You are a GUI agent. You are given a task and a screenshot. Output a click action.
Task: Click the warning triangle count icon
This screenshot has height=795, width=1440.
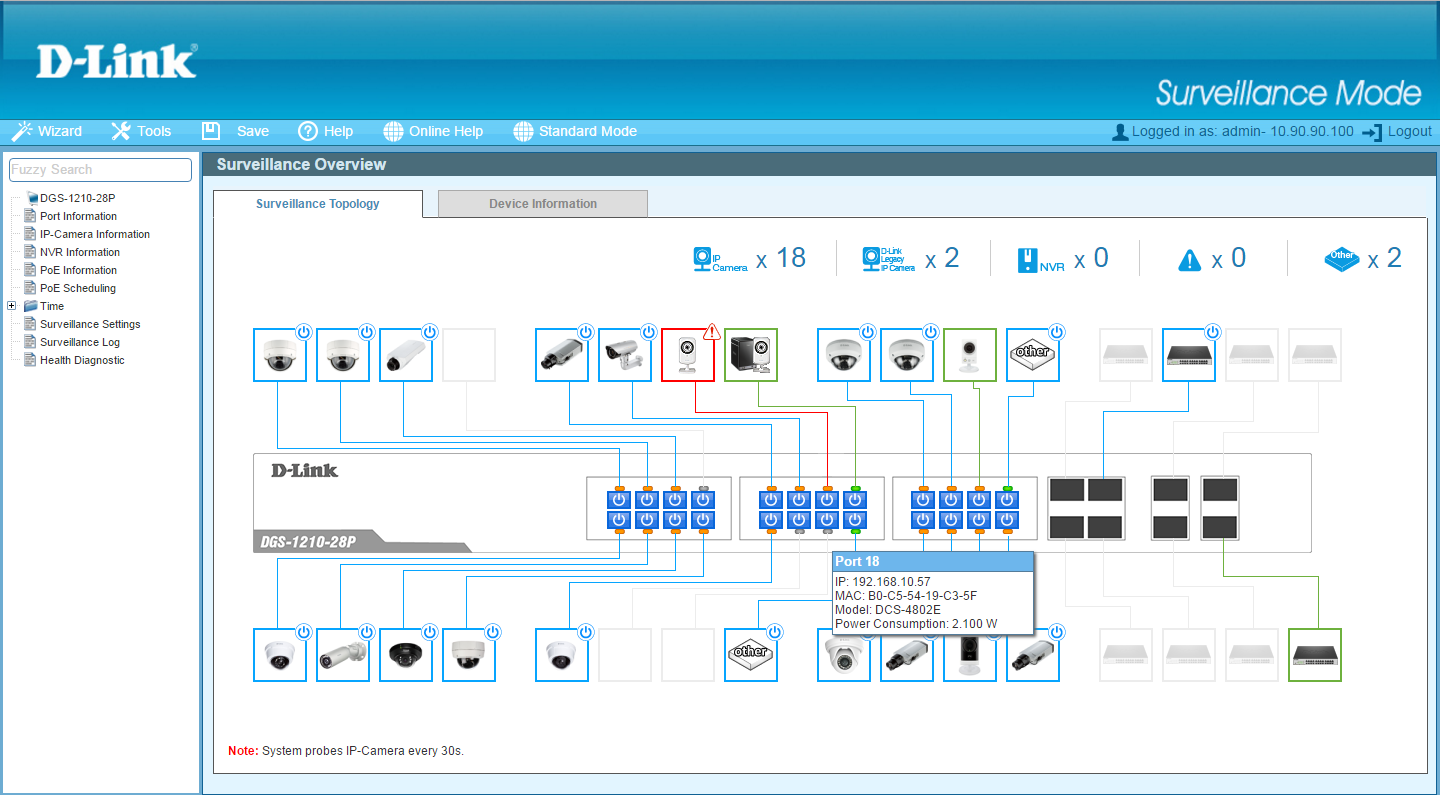1189,260
